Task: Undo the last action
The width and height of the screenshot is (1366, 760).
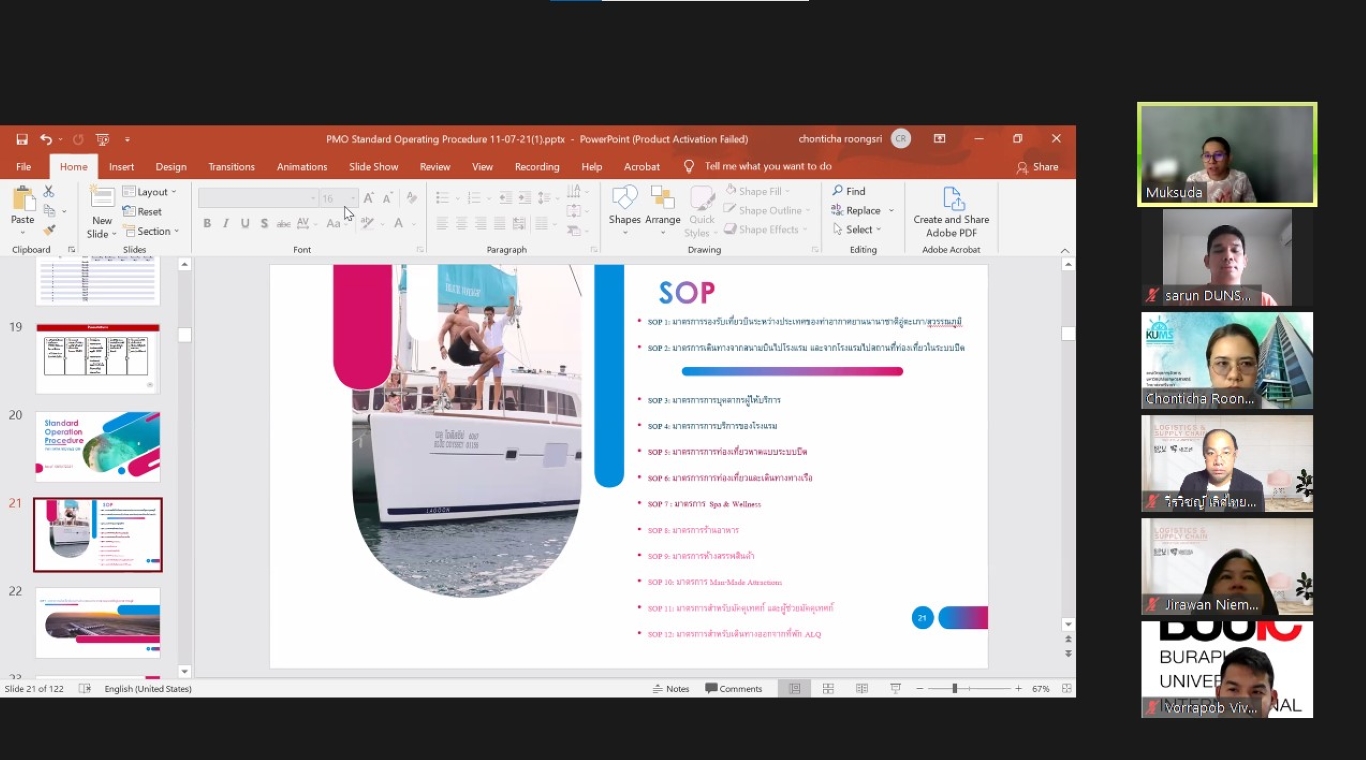Action: [46, 139]
